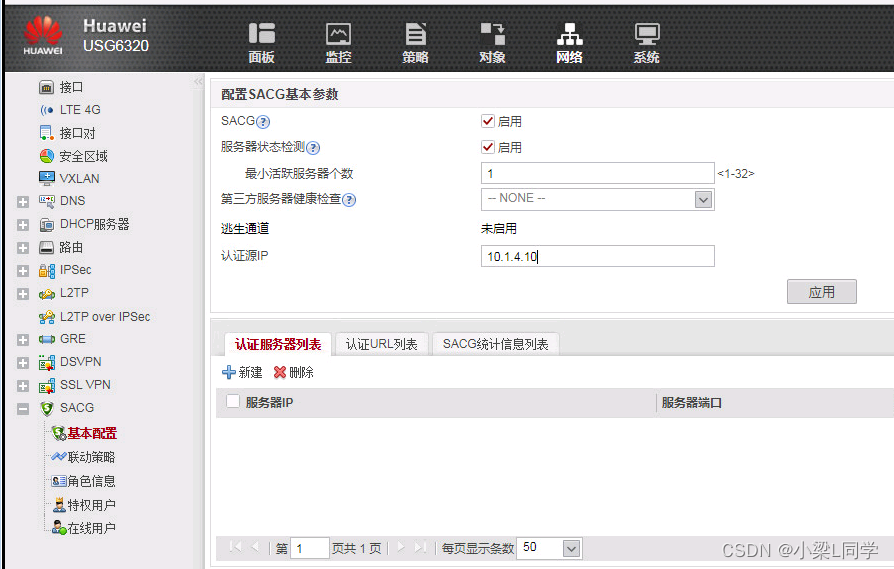The image size is (894, 569).
Task: Select 基本配置 in the SACG tree
Action: point(92,433)
